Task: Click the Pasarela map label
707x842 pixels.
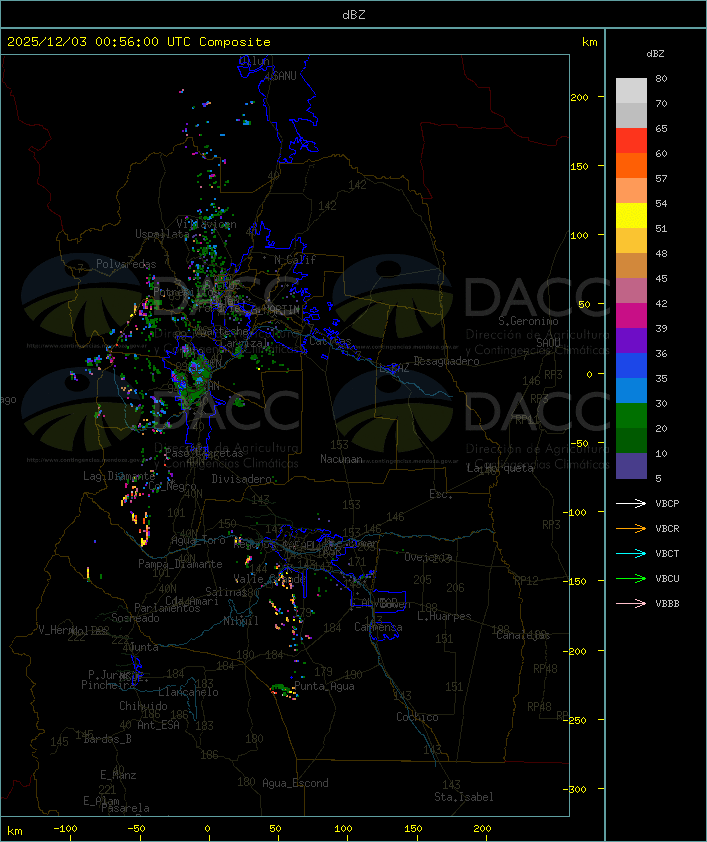Action: pyautogui.click(x=125, y=808)
